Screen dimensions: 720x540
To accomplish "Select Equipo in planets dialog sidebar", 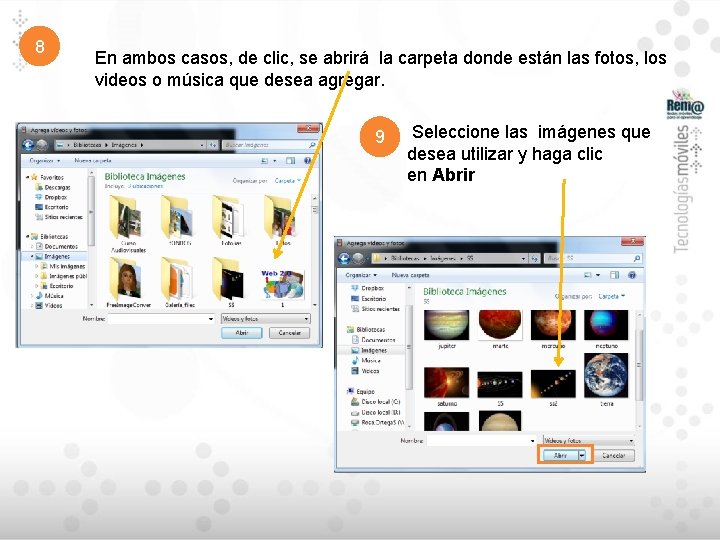I will click(361, 391).
